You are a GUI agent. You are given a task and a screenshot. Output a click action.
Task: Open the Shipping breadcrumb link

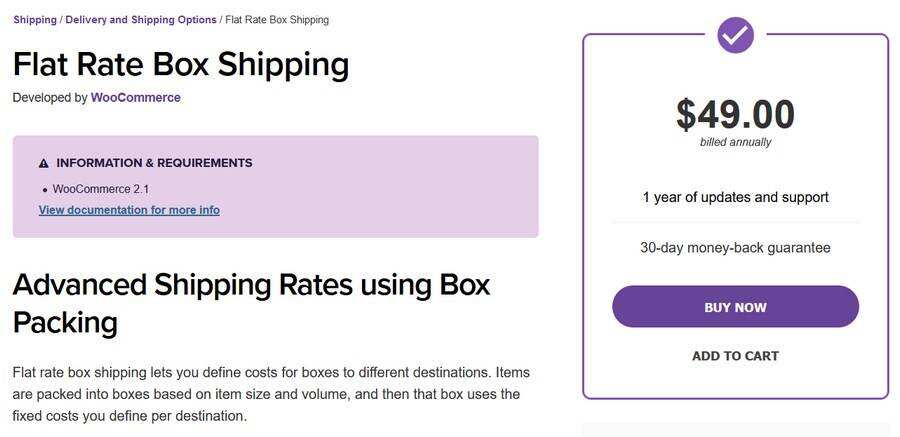point(35,20)
